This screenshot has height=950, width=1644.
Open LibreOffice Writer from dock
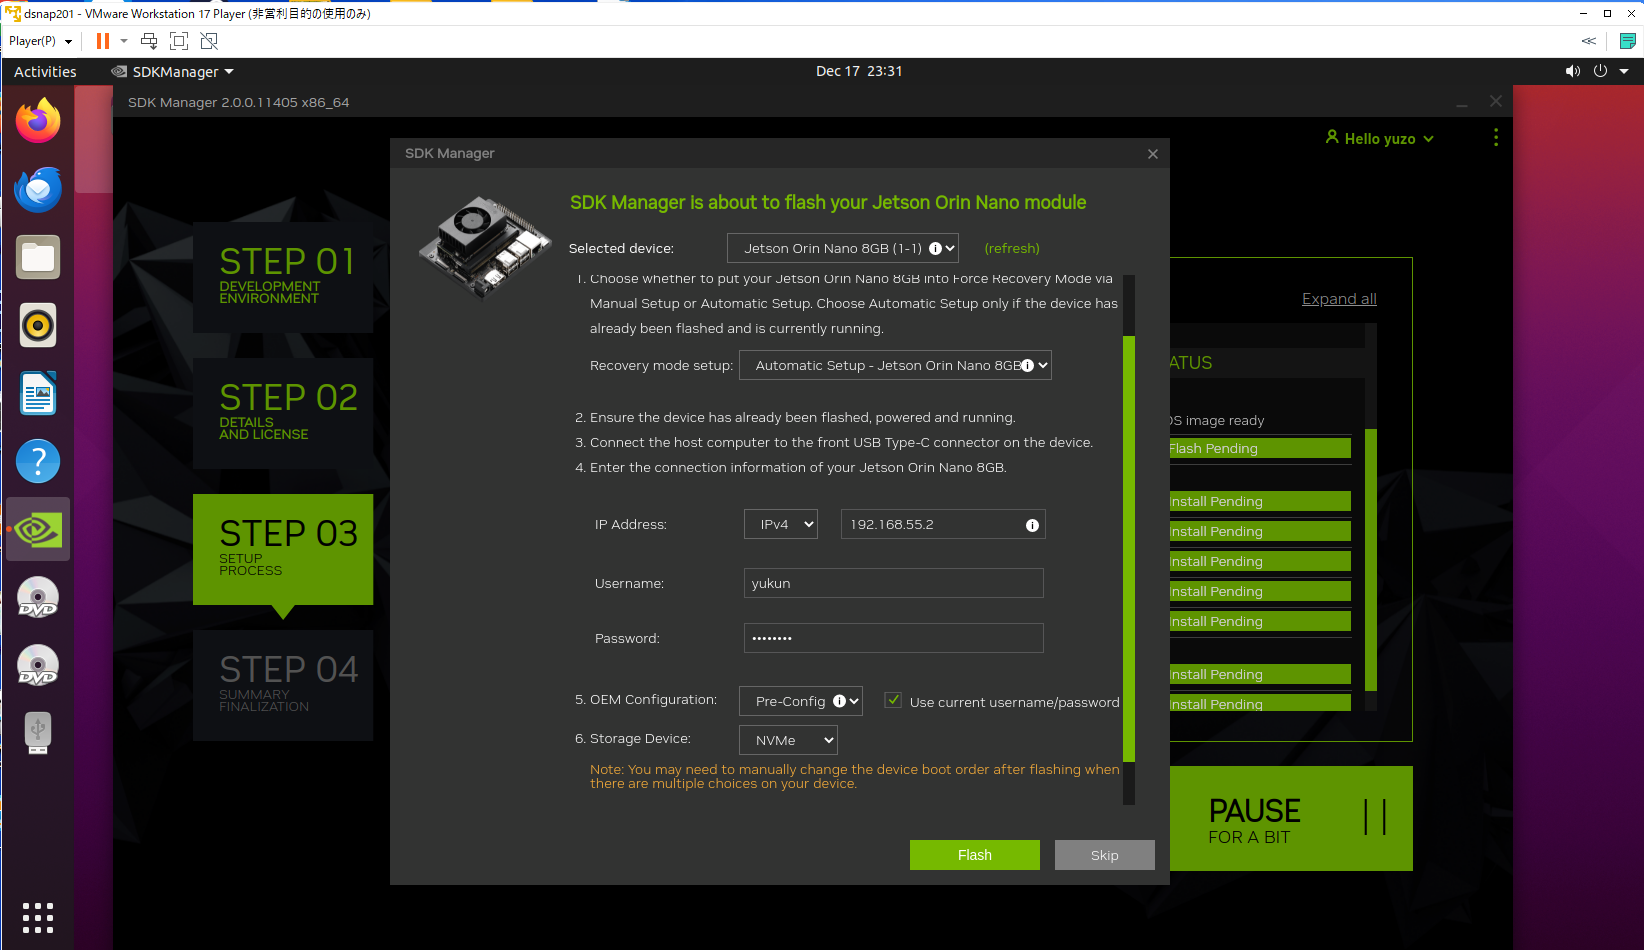coord(38,393)
